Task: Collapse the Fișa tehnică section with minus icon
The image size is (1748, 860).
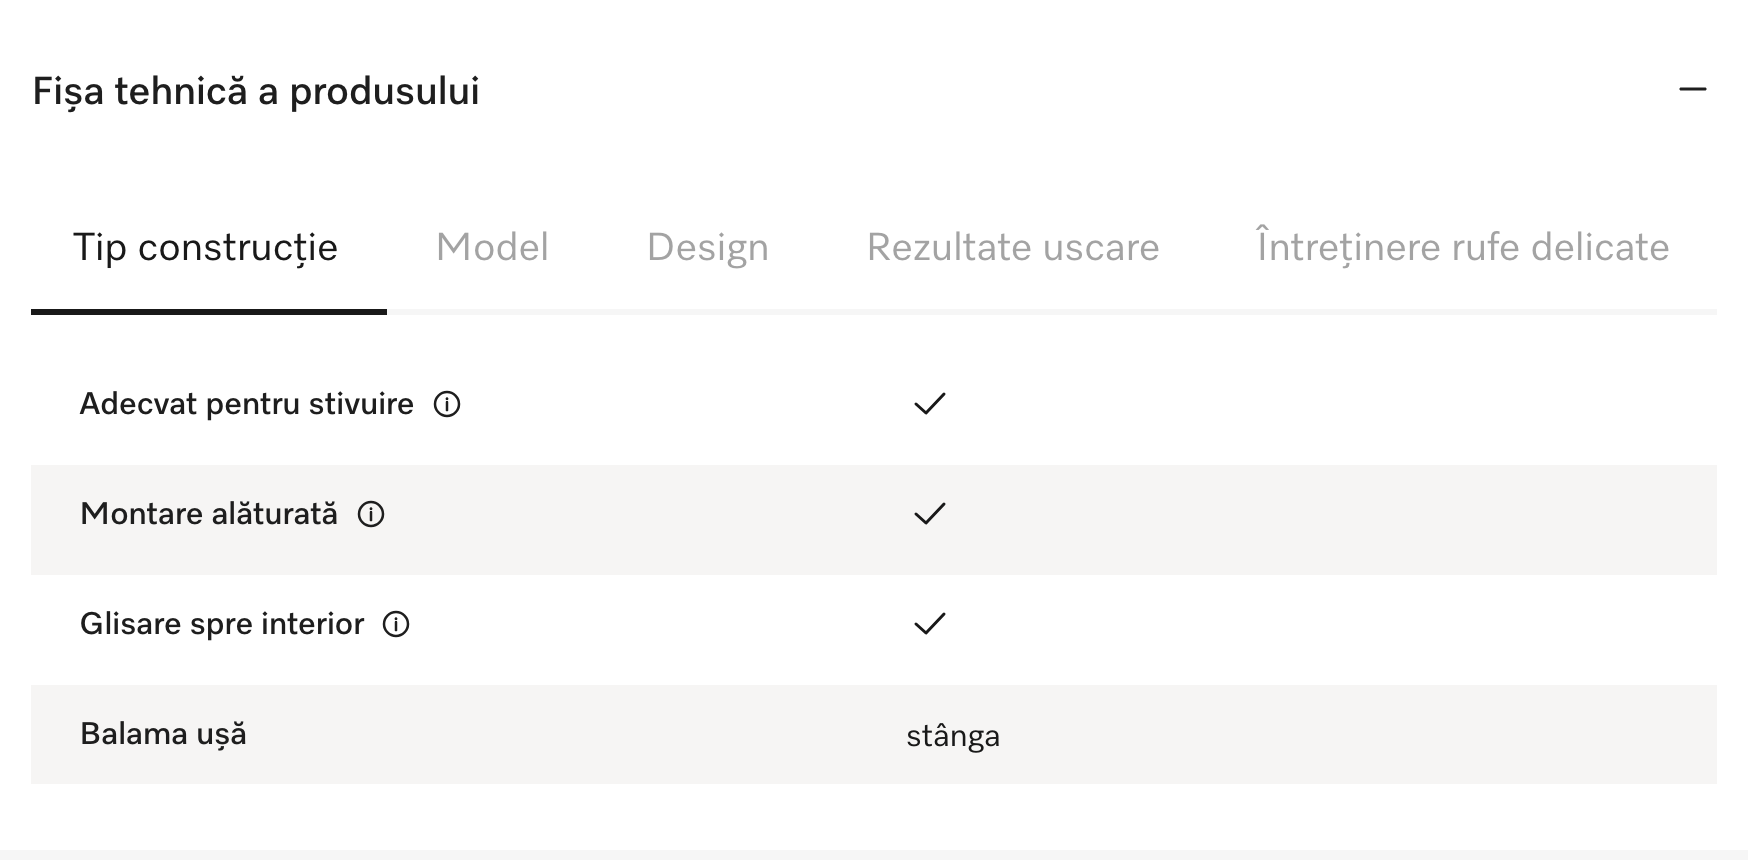Action: pyautogui.click(x=1692, y=90)
